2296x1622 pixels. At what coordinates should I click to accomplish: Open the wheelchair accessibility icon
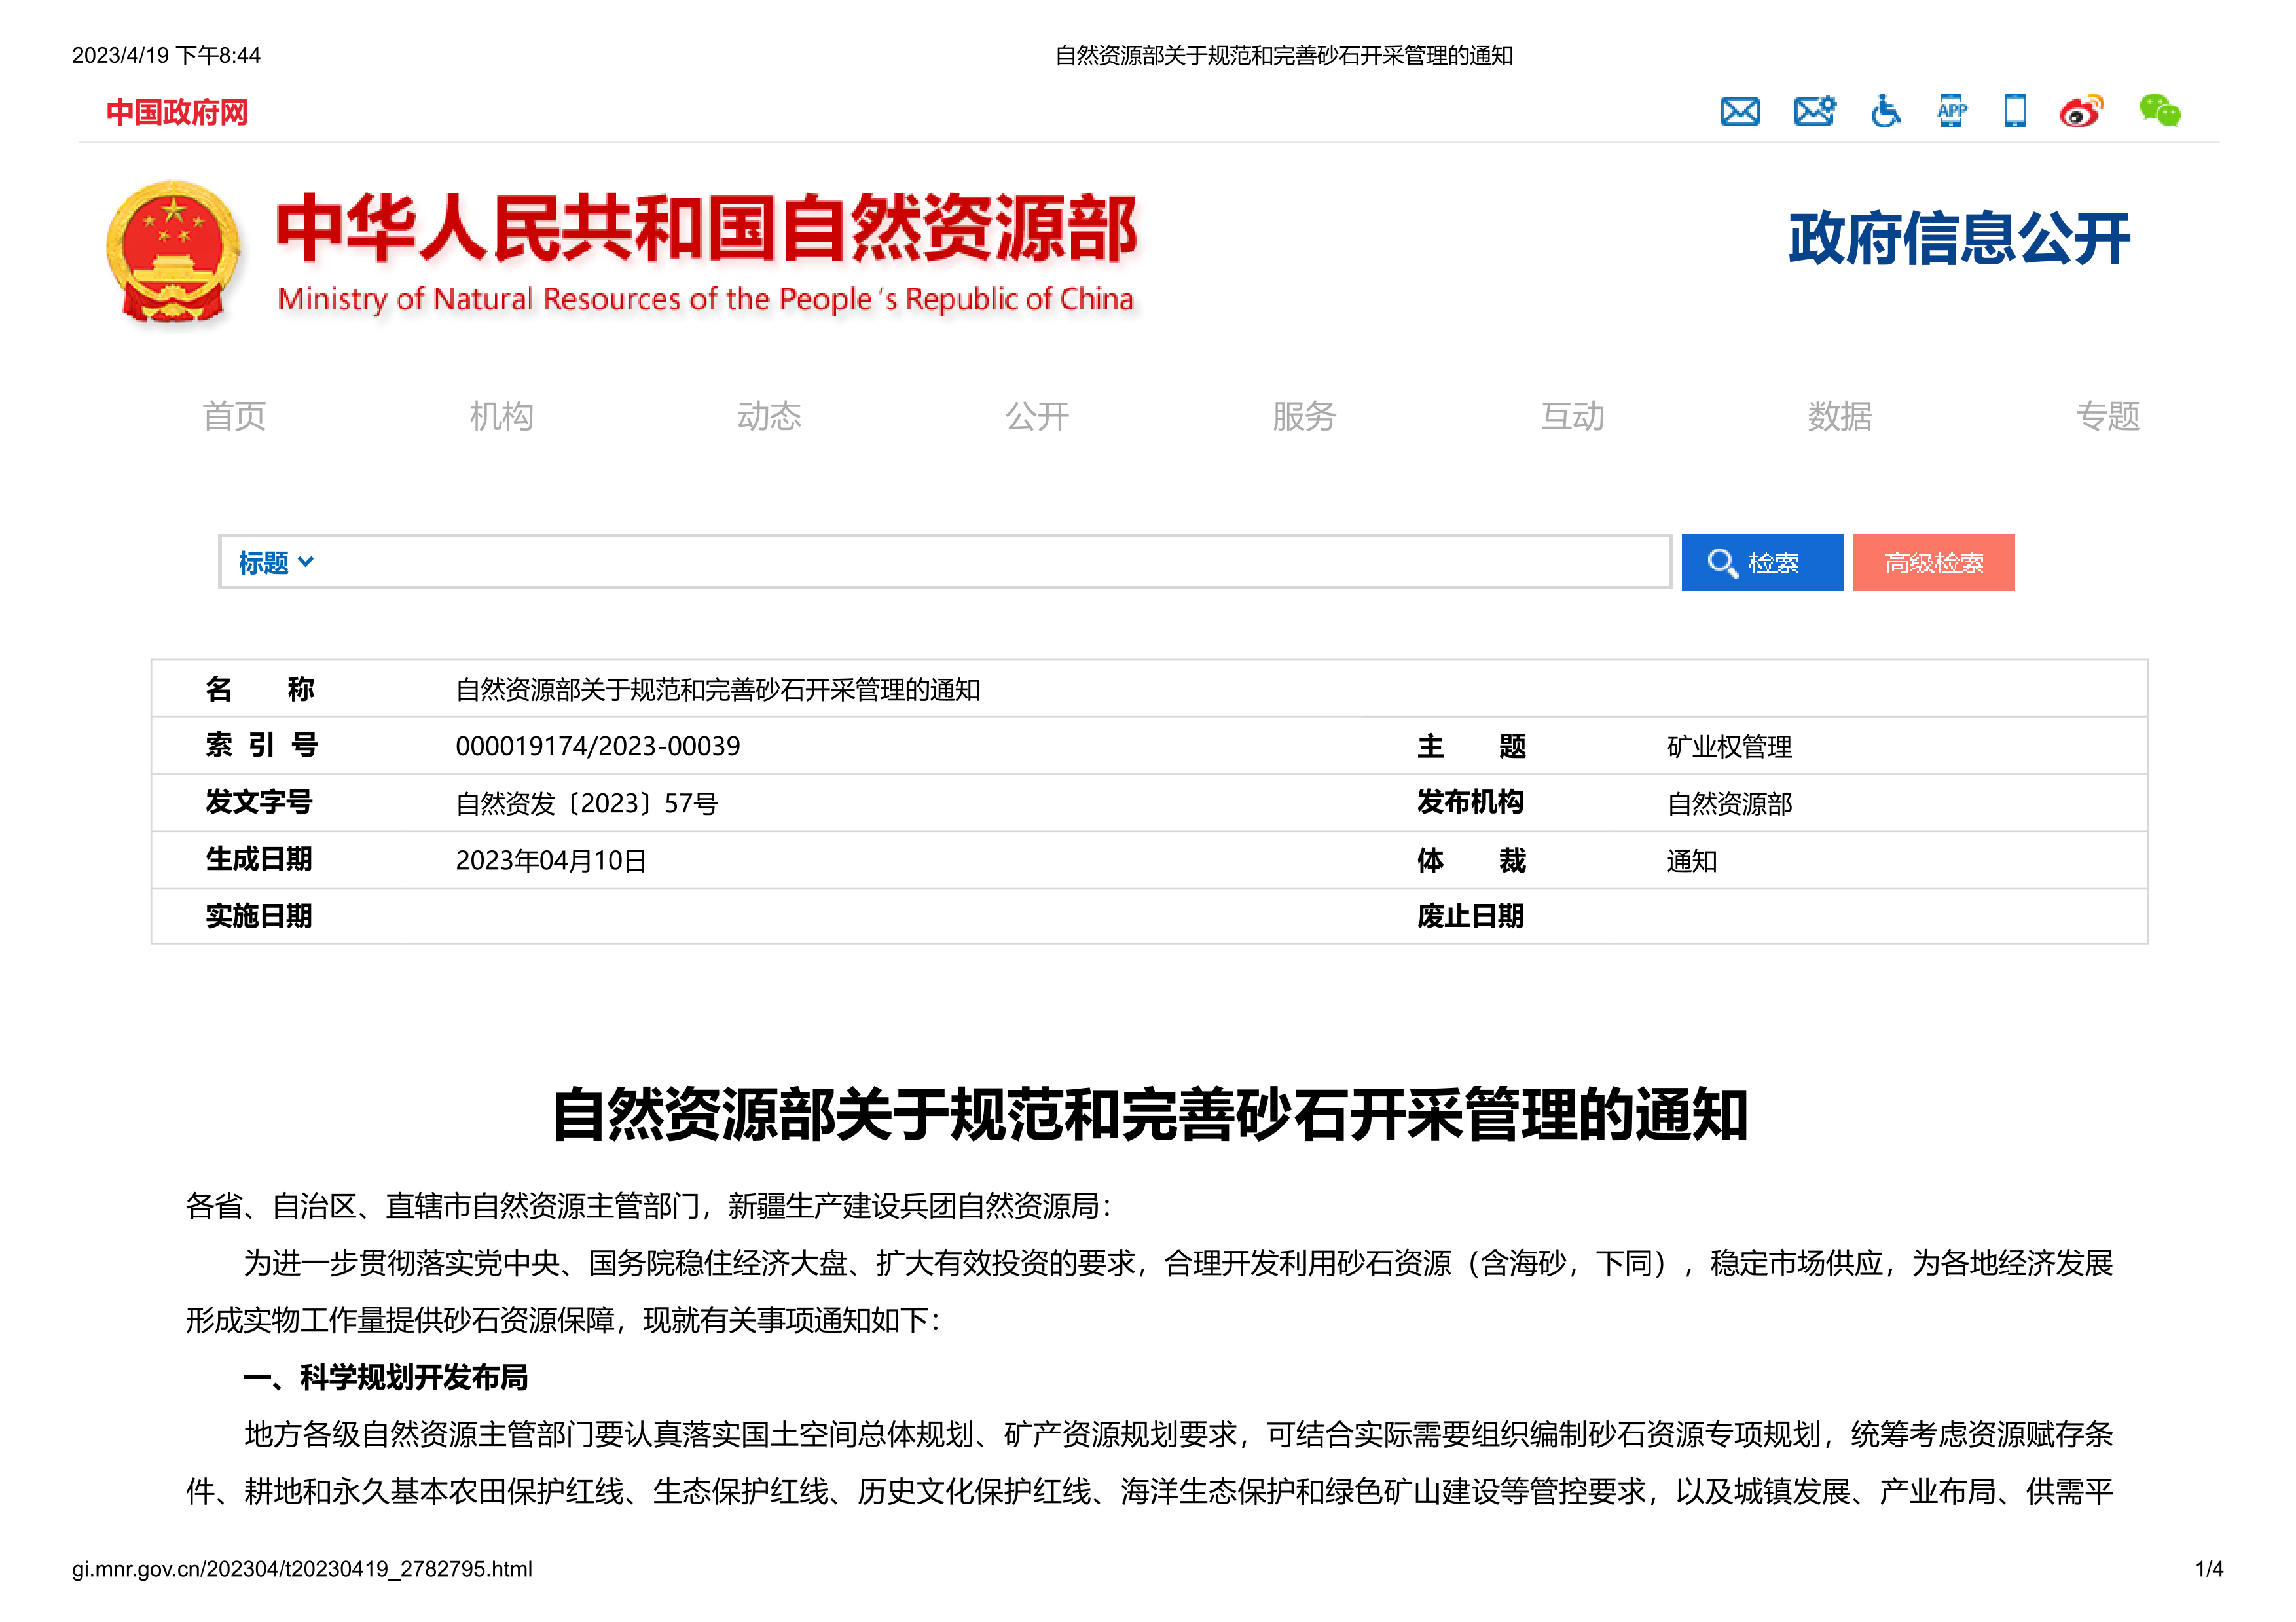click(x=1885, y=111)
